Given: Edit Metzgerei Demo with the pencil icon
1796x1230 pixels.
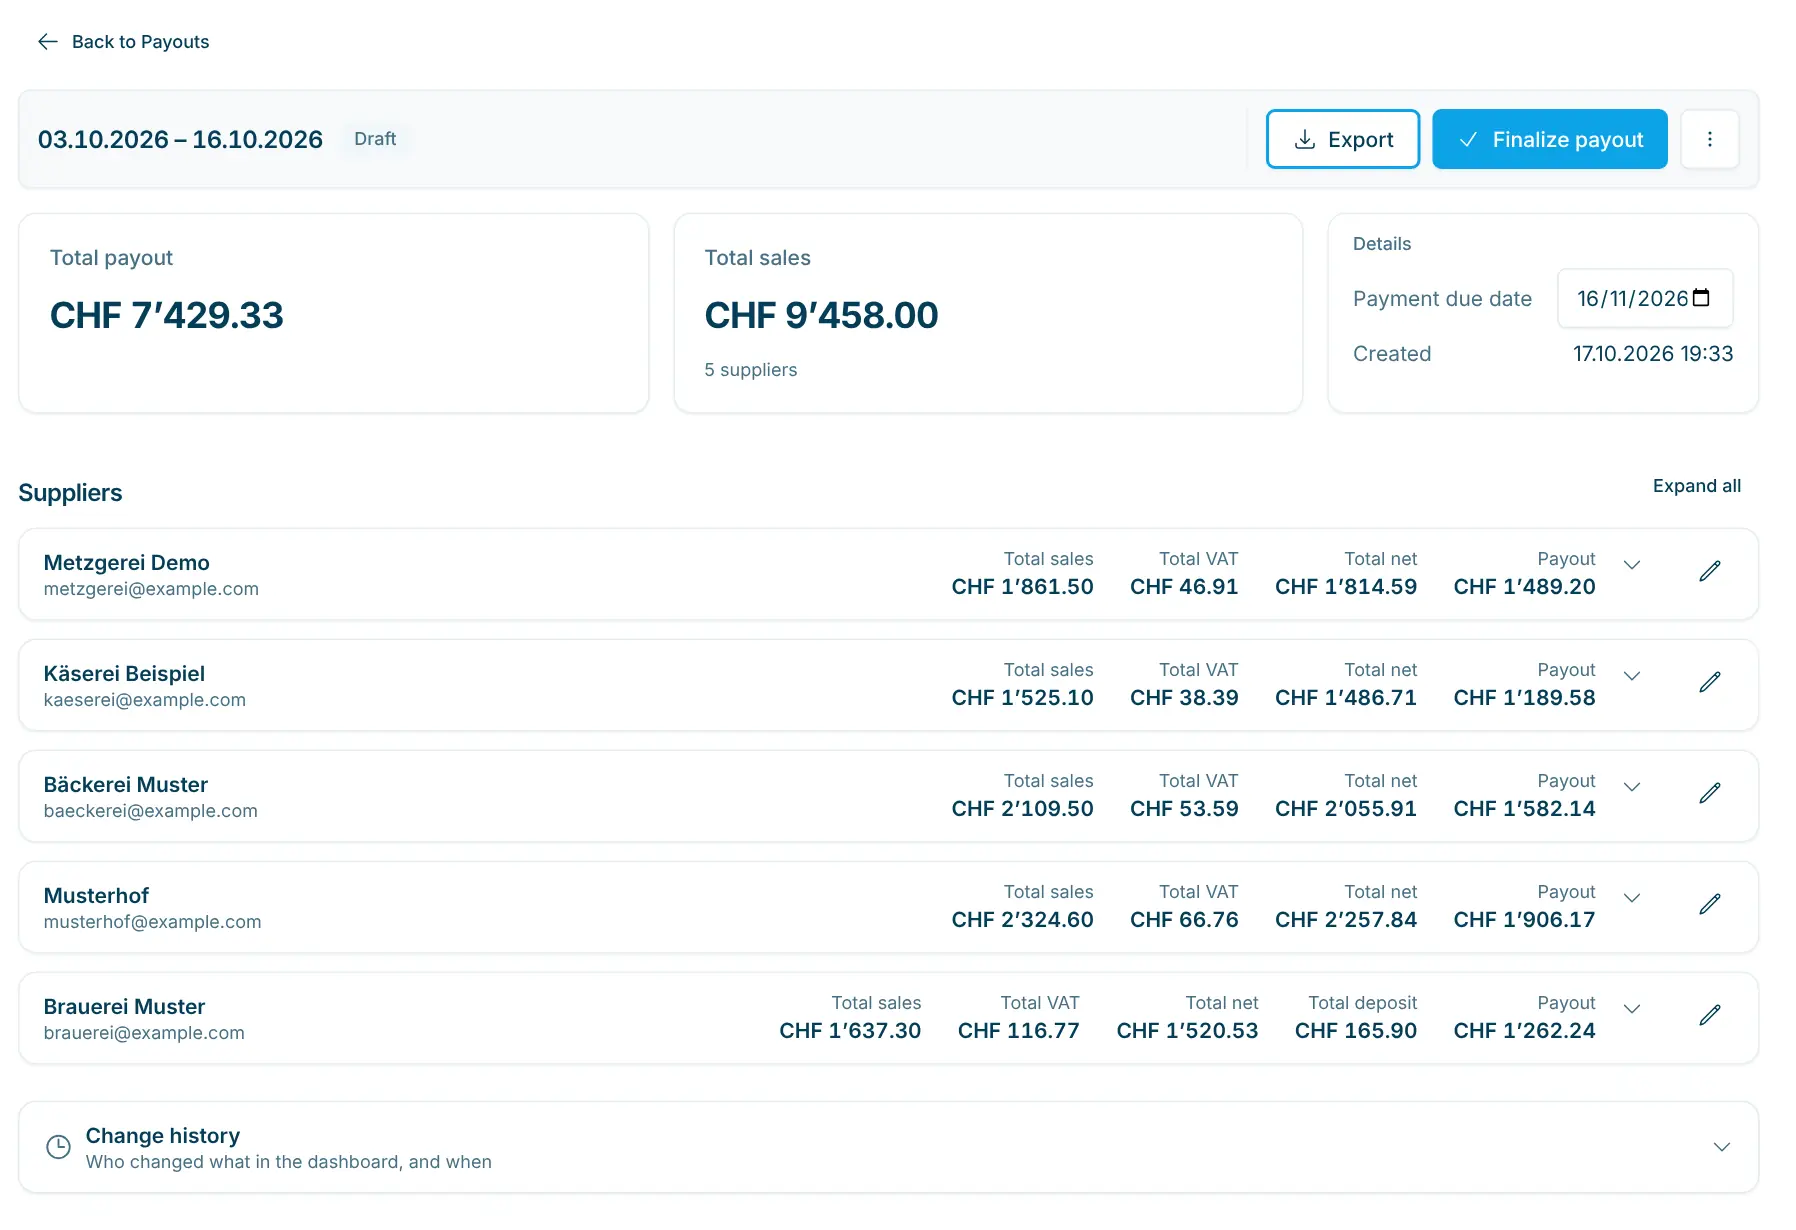Looking at the screenshot, I should (1709, 571).
